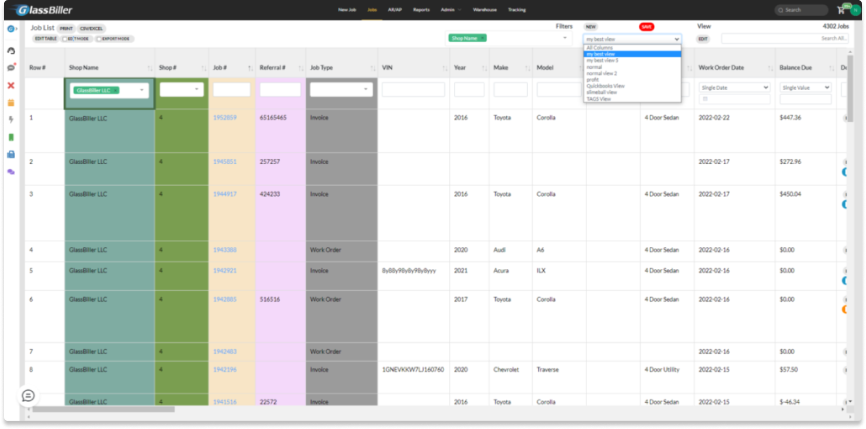Open job link 1952859
Image resolution: width=866 pixels, height=429 pixels.
click(225, 117)
